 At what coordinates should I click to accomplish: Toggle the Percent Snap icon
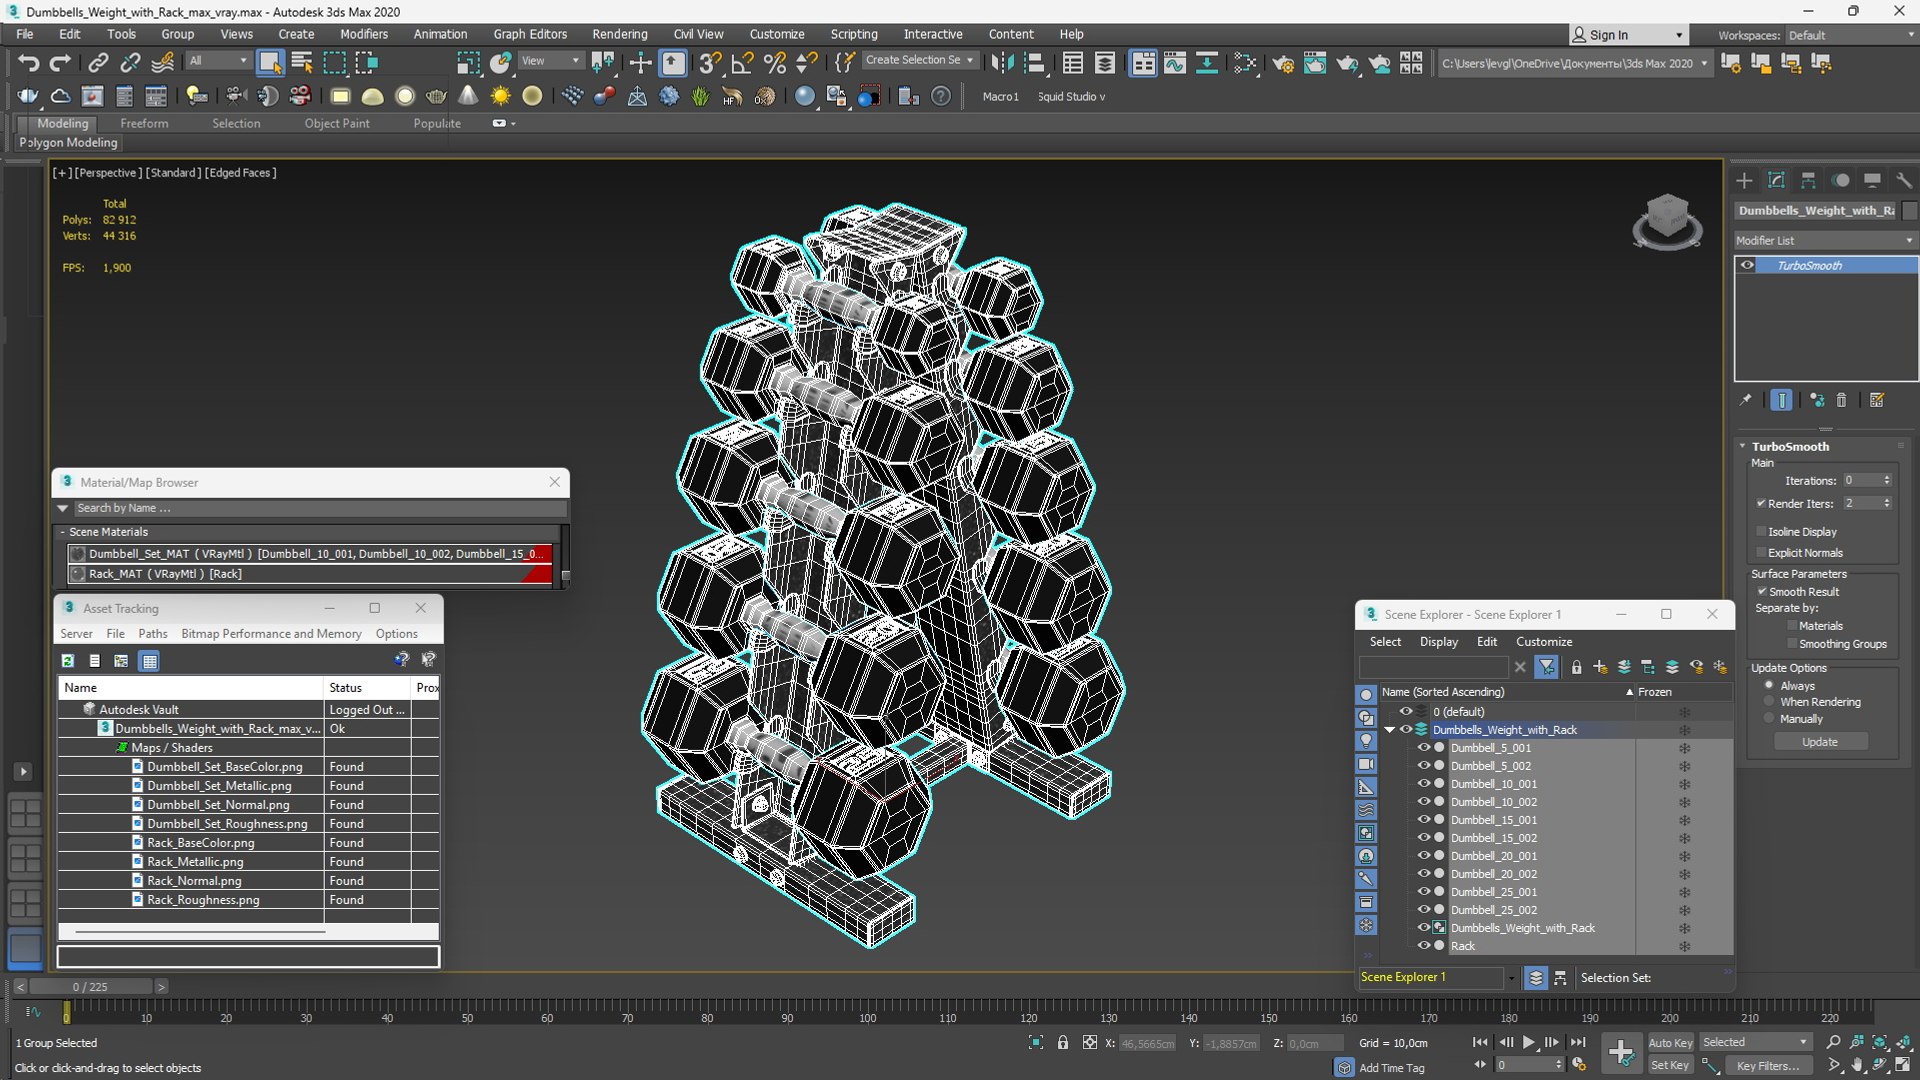(x=774, y=63)
